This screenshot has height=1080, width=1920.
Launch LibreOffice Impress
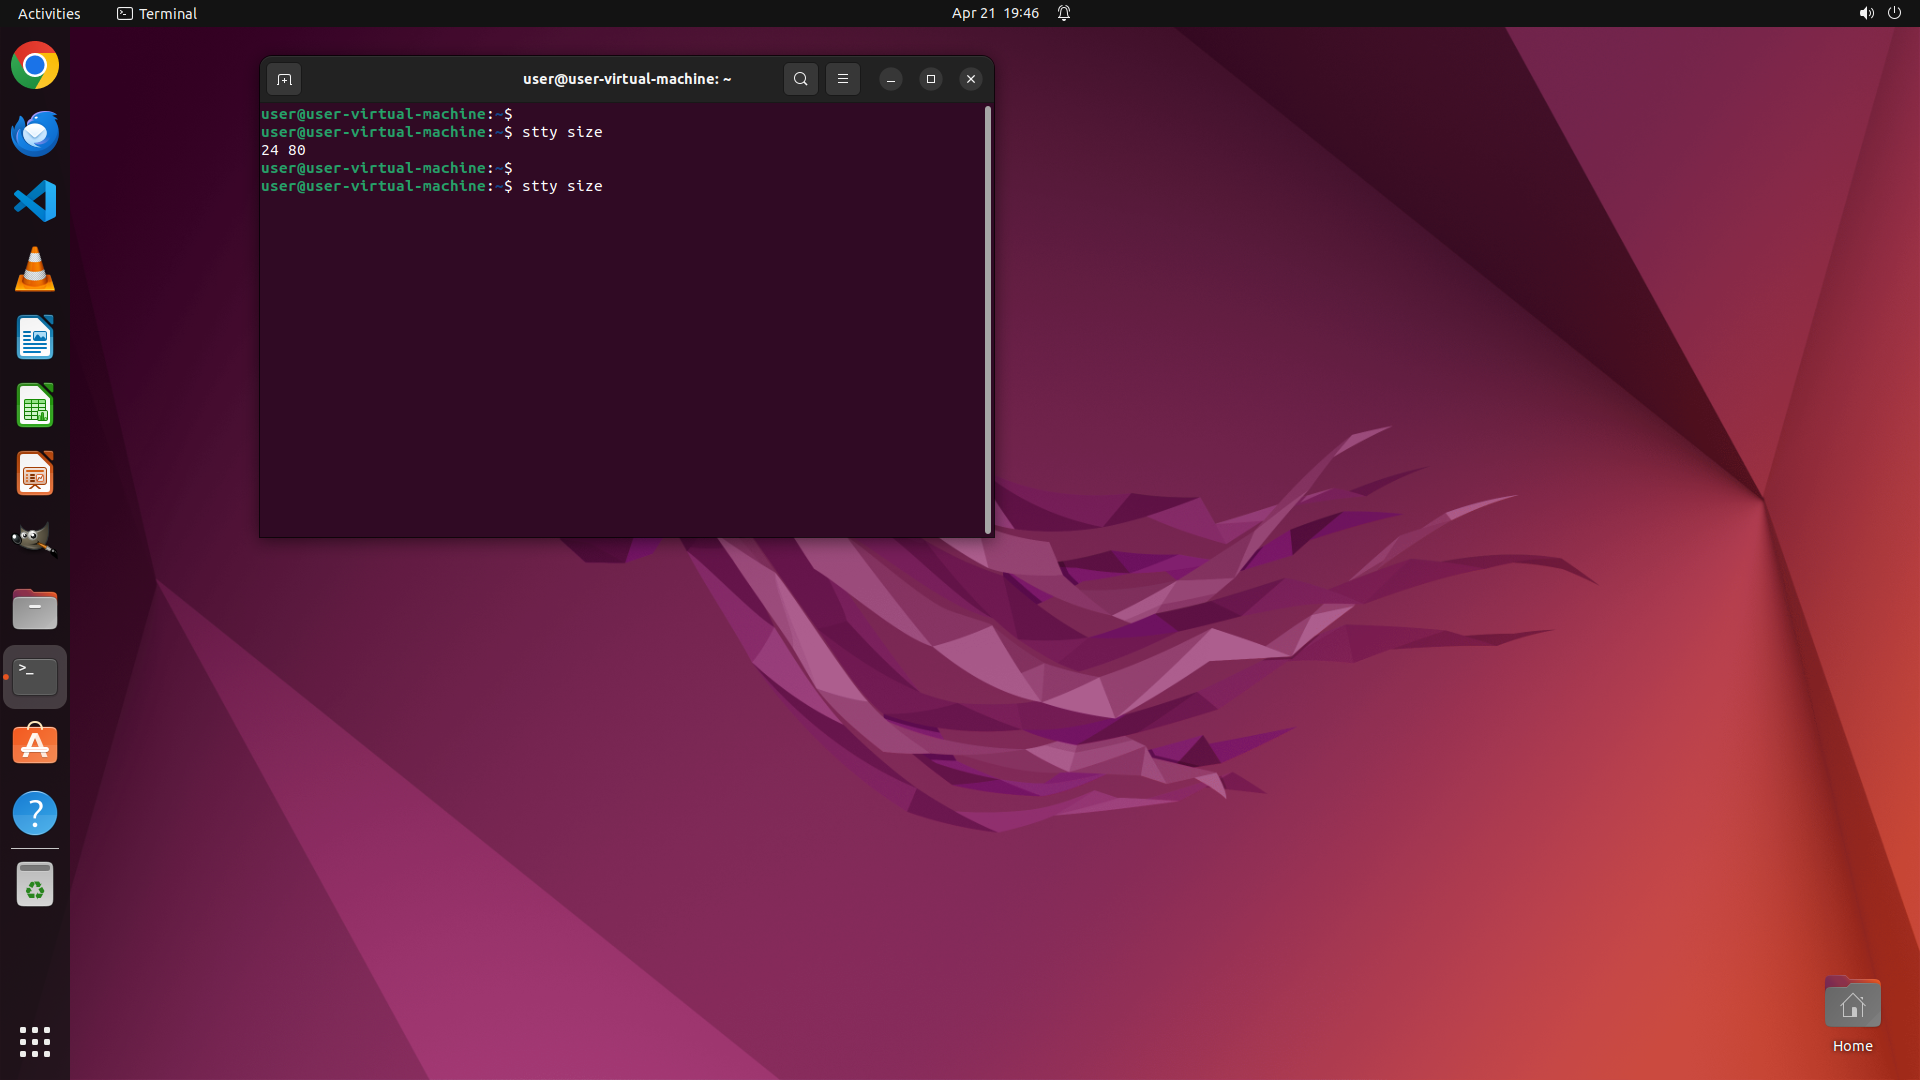[35, 474]
